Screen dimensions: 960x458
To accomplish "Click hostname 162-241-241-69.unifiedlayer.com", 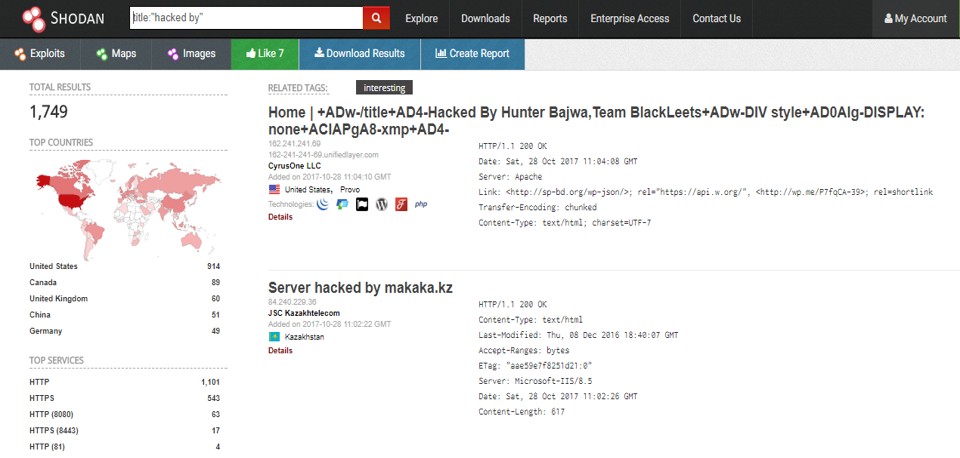I will point(323,155).
